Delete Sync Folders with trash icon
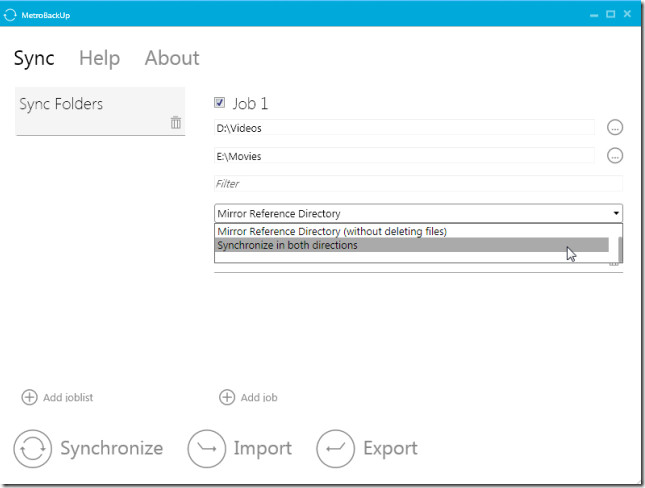The image size is (645, 488). [176, 123]
